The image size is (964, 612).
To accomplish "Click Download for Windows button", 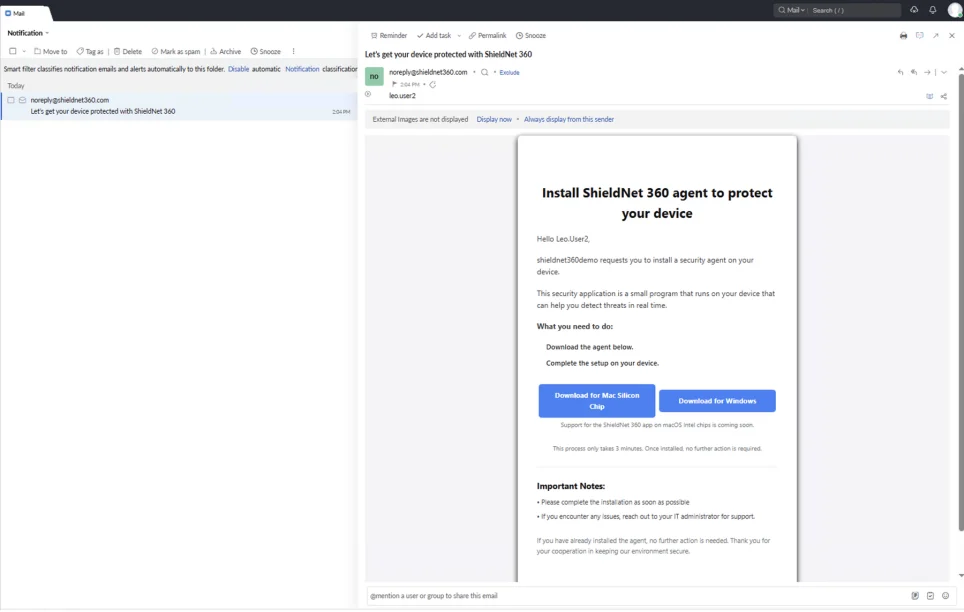I will click(x=717, y=401).
